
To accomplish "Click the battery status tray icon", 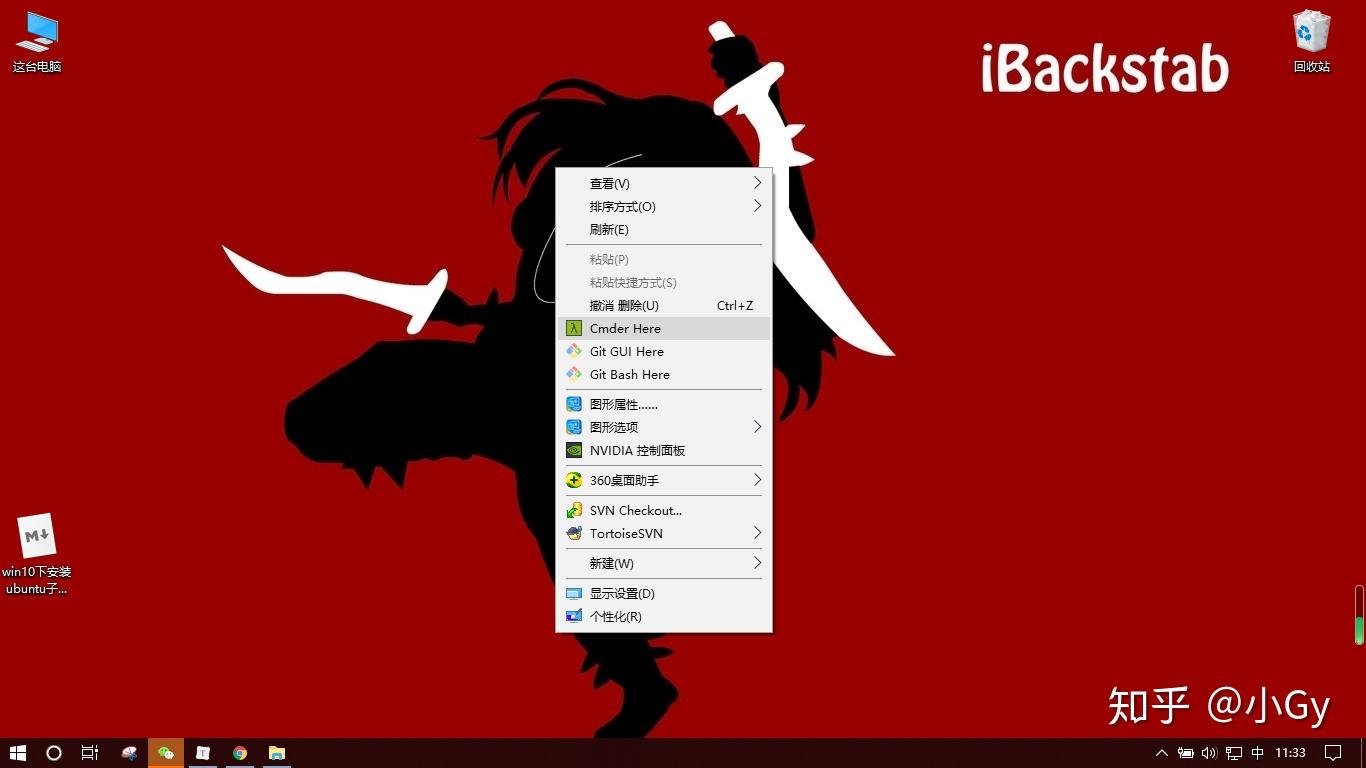I will coord(1186,753).
